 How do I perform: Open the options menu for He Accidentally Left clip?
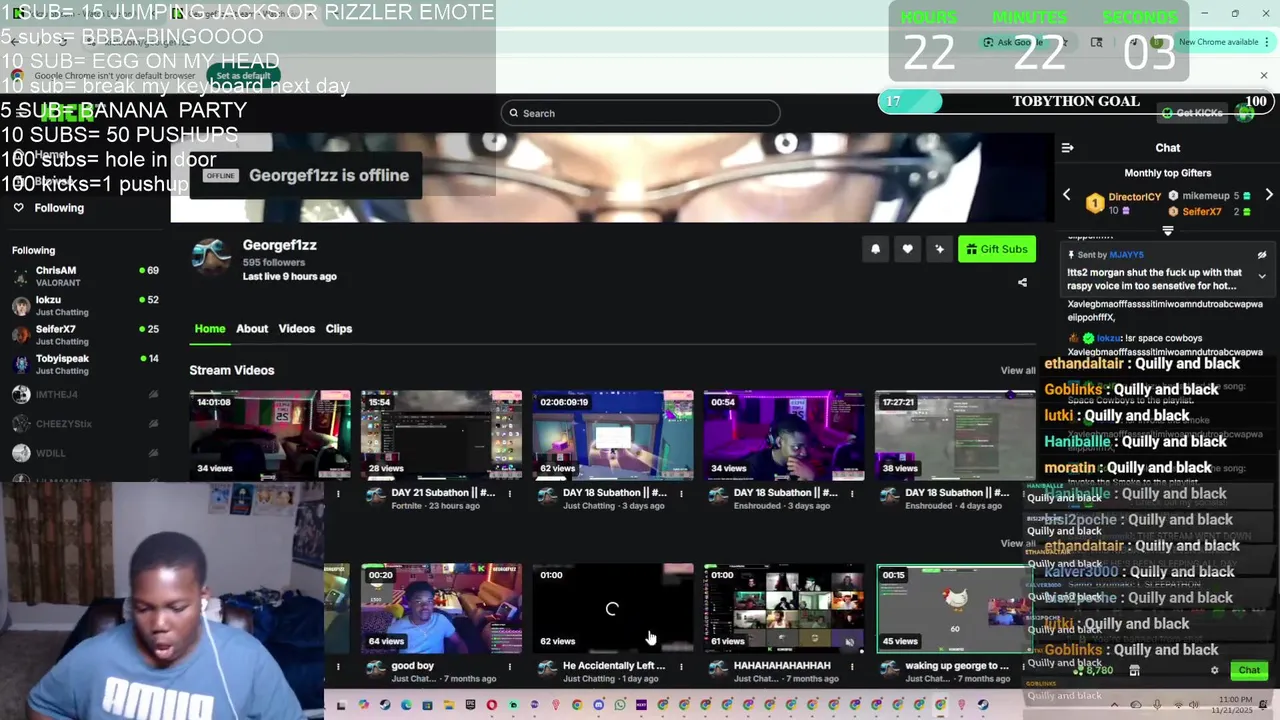point(681,666)
